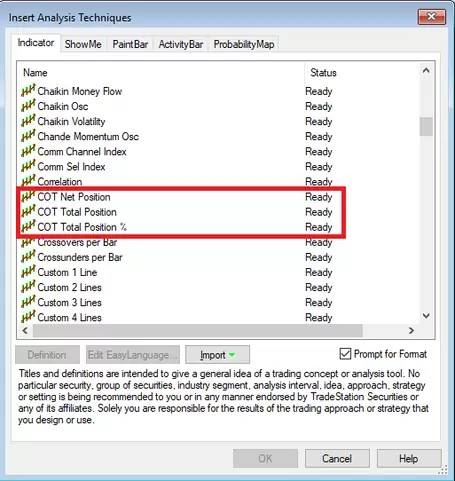Select the Chaikin Money Flow indicator icon
455x481 pixels.
point(28,91)
